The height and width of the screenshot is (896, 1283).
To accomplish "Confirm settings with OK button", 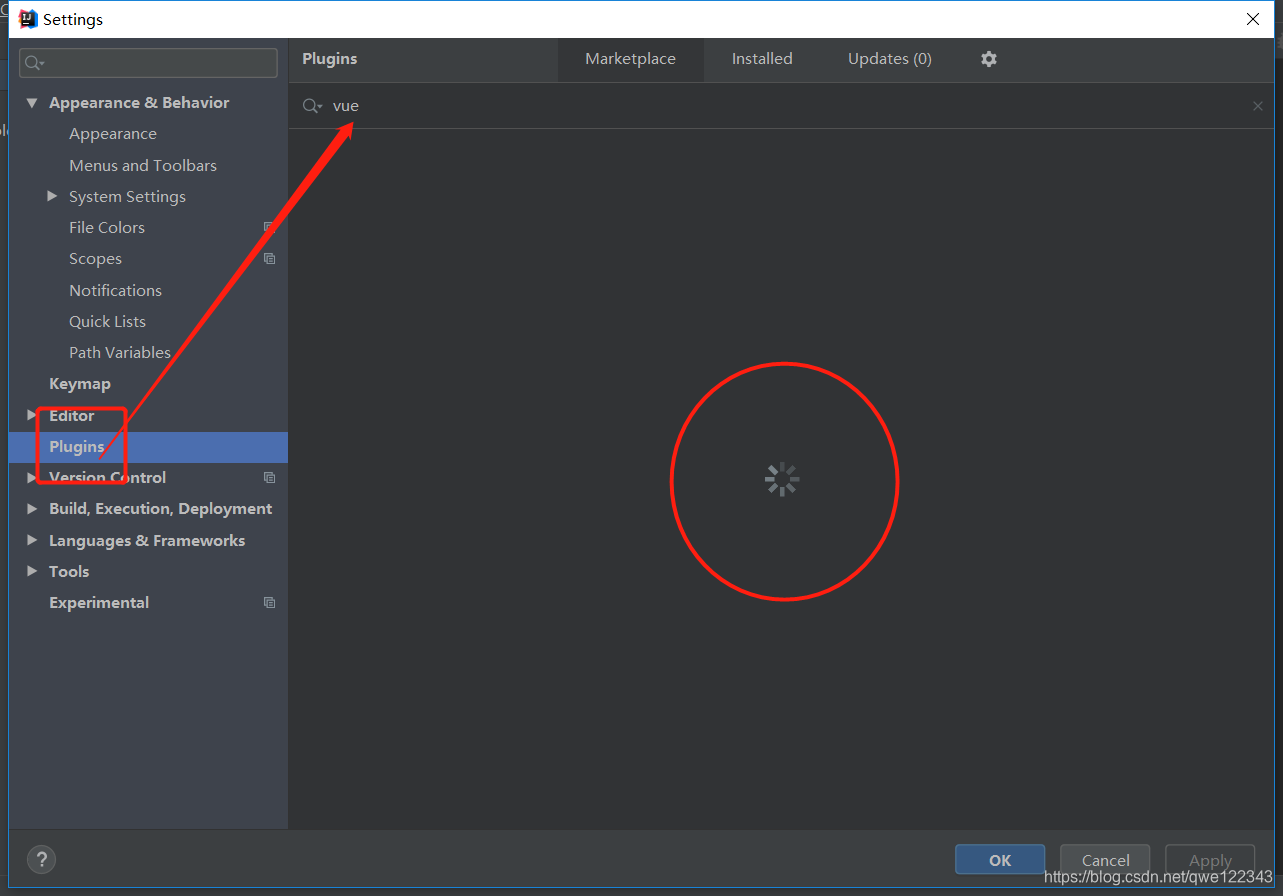I will click(x=1000, y=860).
